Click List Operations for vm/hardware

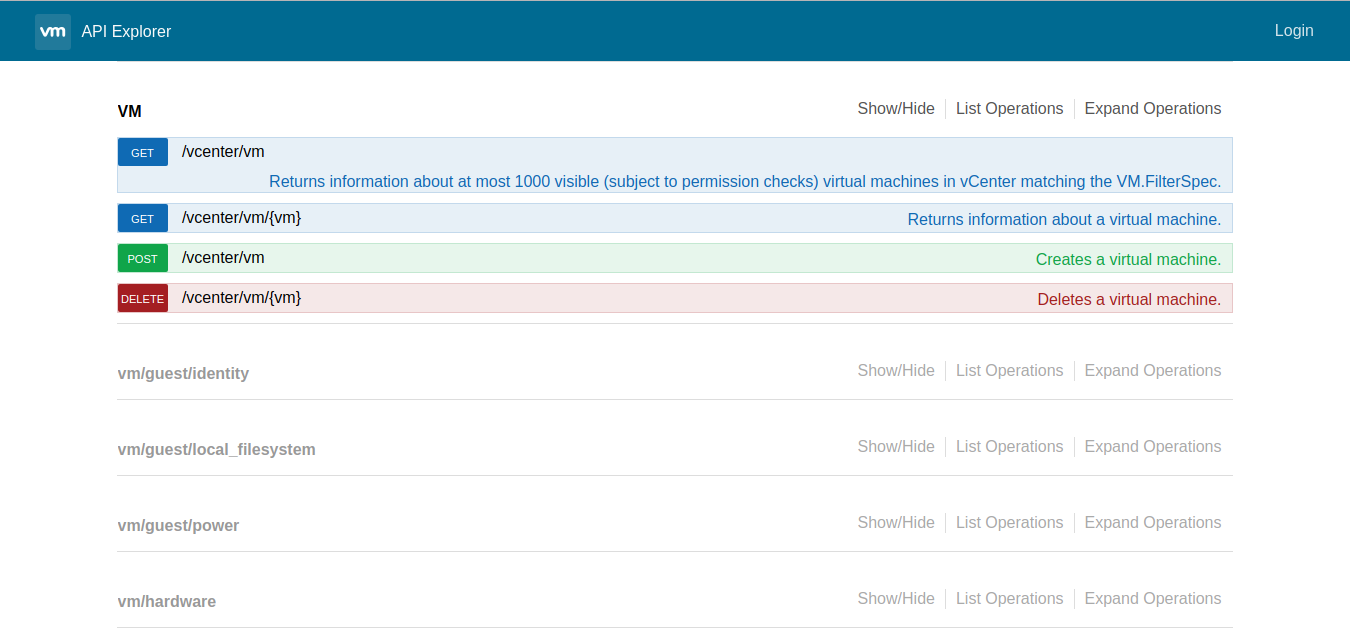(x=1009, y=598)
